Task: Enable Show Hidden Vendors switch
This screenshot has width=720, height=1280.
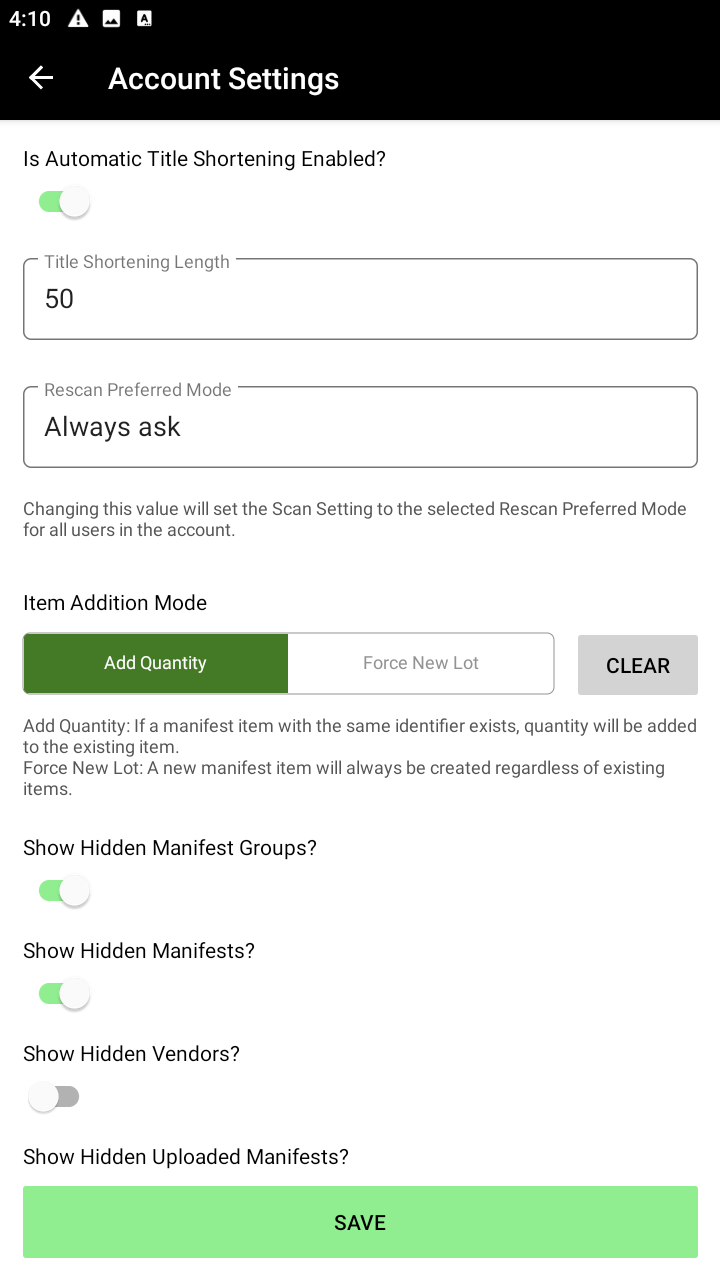Action: 54,1097
